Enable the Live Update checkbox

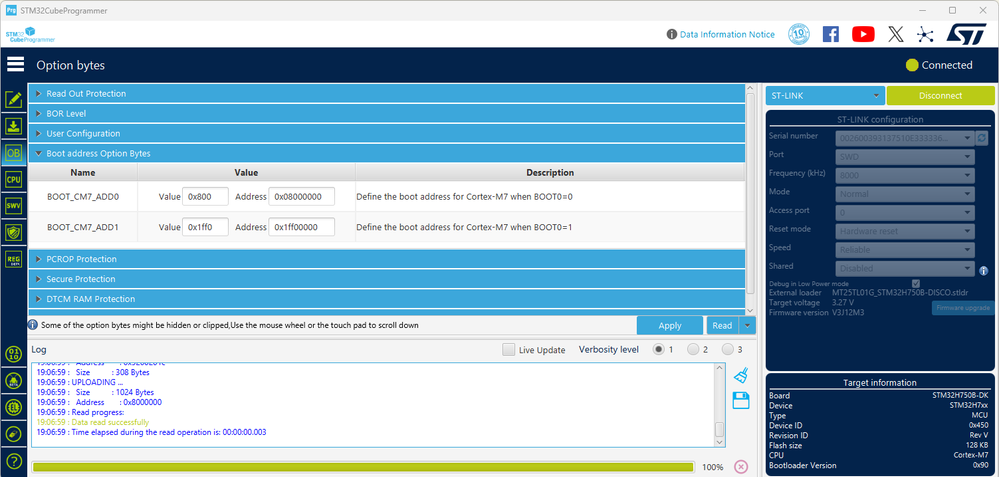pos(508,350)
